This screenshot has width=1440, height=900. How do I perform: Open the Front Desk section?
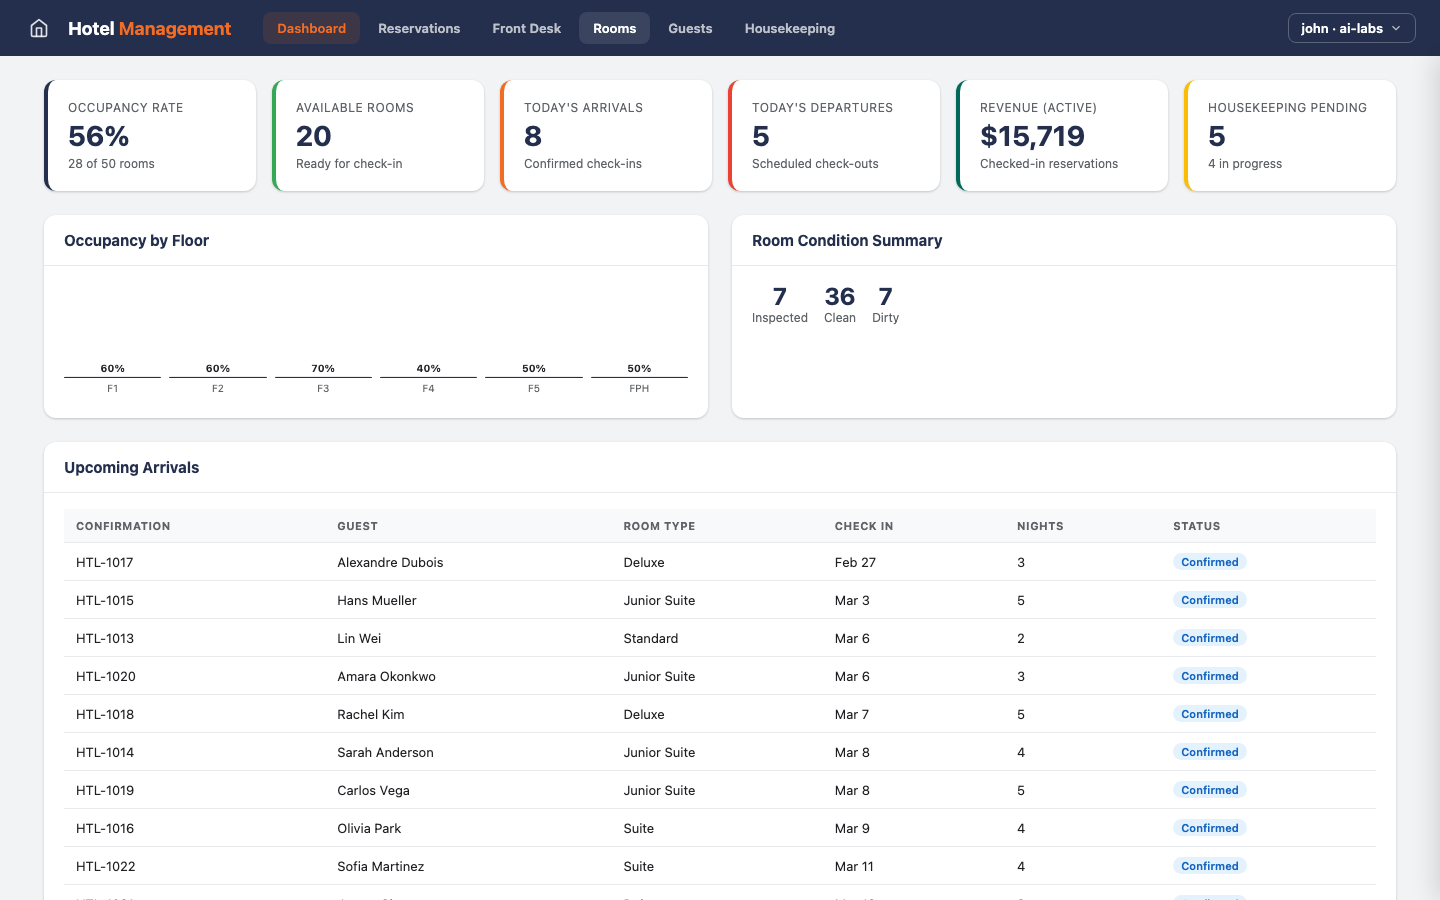pyautogui.click(x=526, y=28)
